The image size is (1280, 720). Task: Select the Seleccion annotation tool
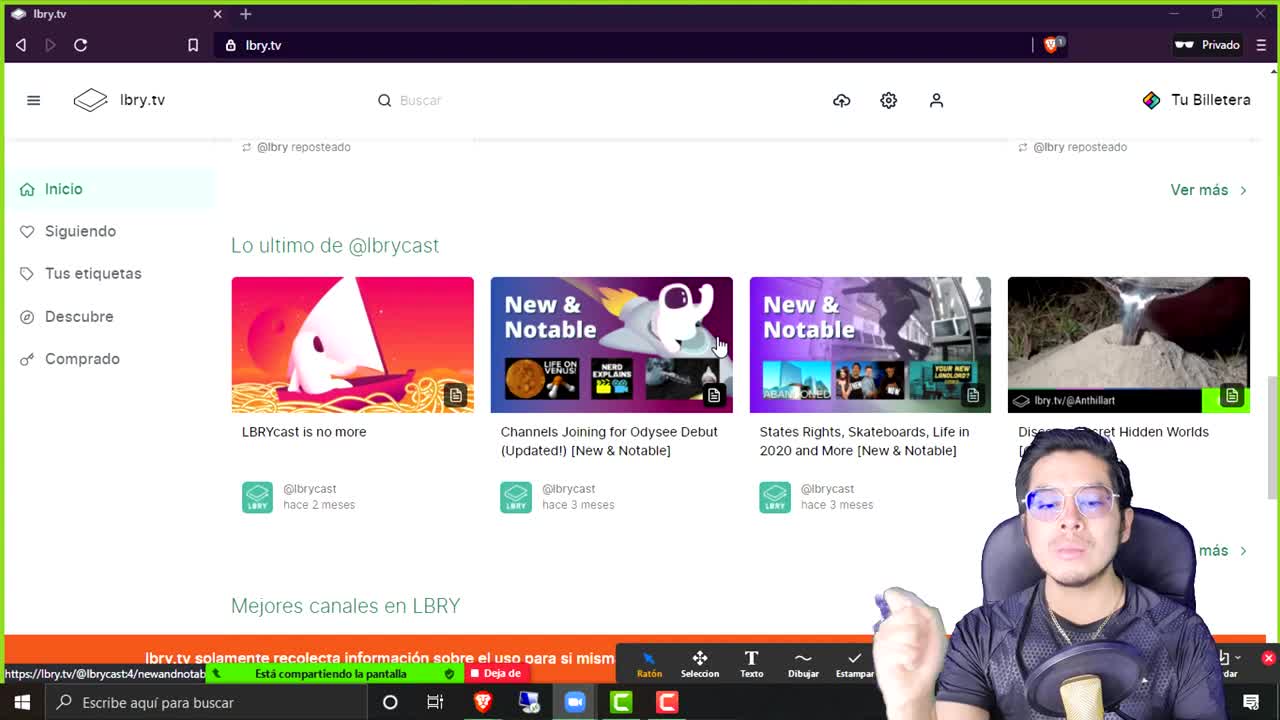[700, 663]
